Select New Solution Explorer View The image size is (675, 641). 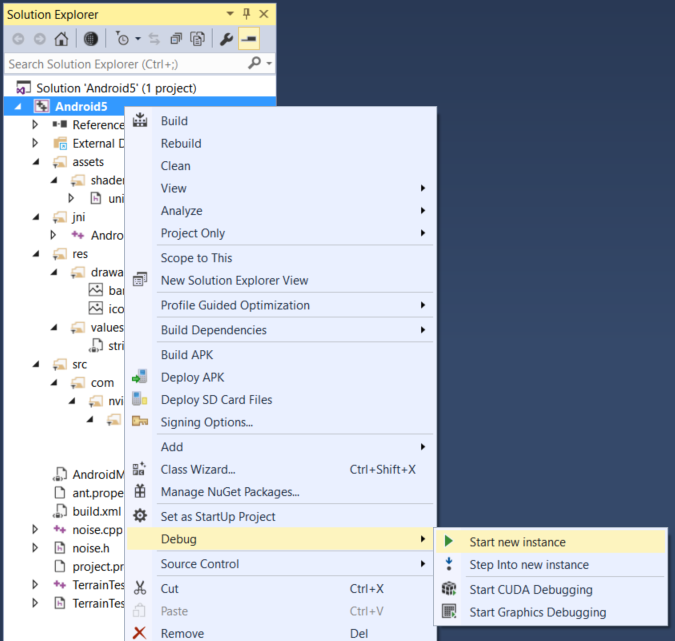click(x=281, y=280)
